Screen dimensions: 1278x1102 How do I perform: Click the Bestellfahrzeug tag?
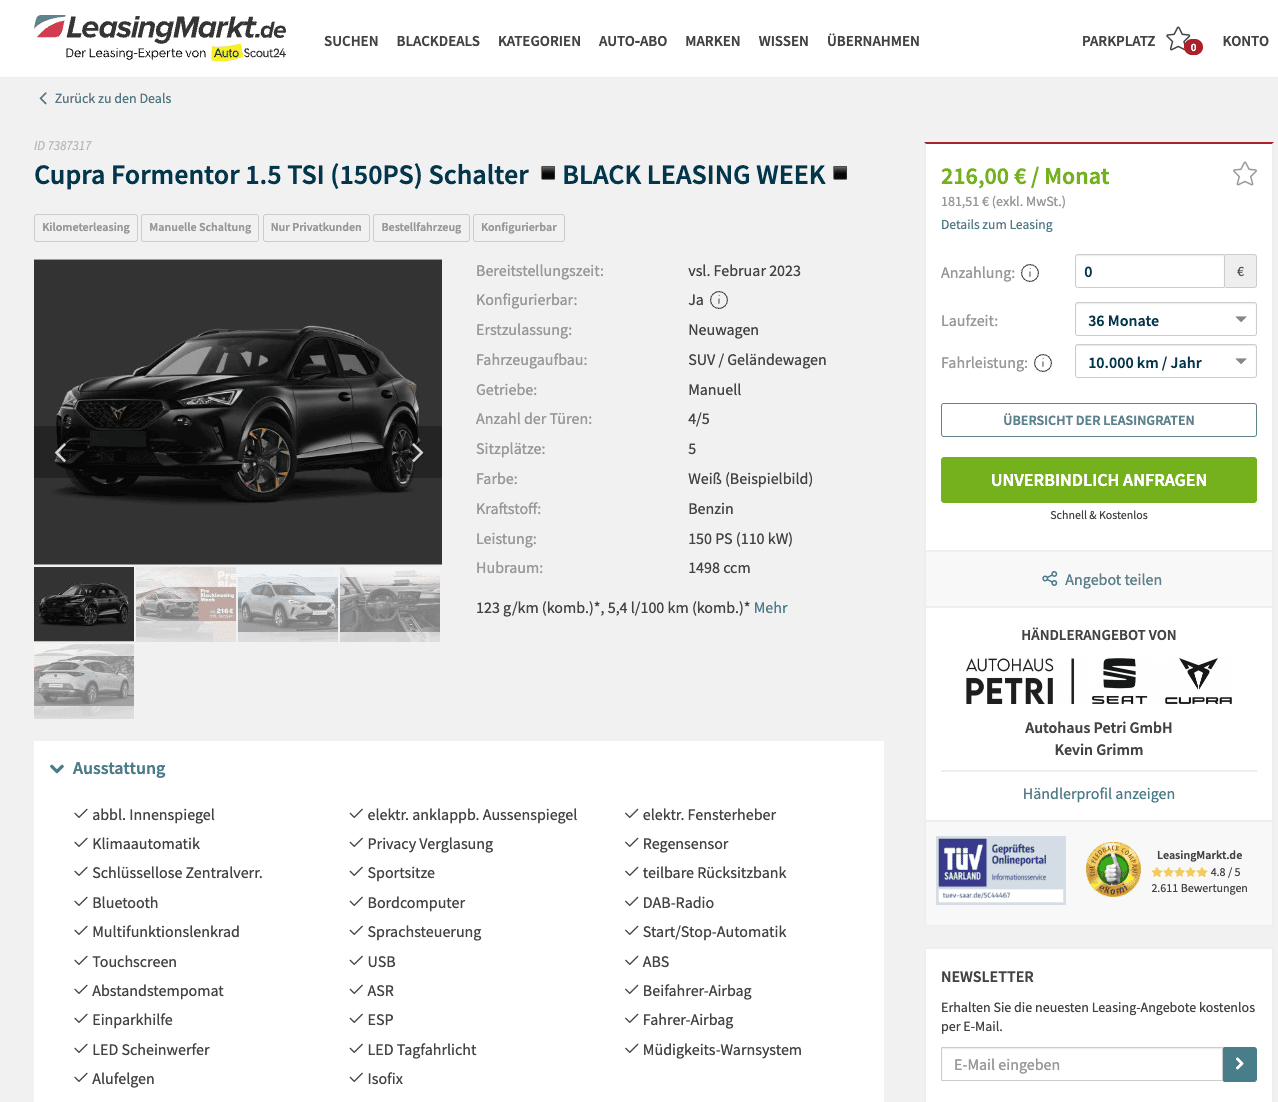coord(421,227)
